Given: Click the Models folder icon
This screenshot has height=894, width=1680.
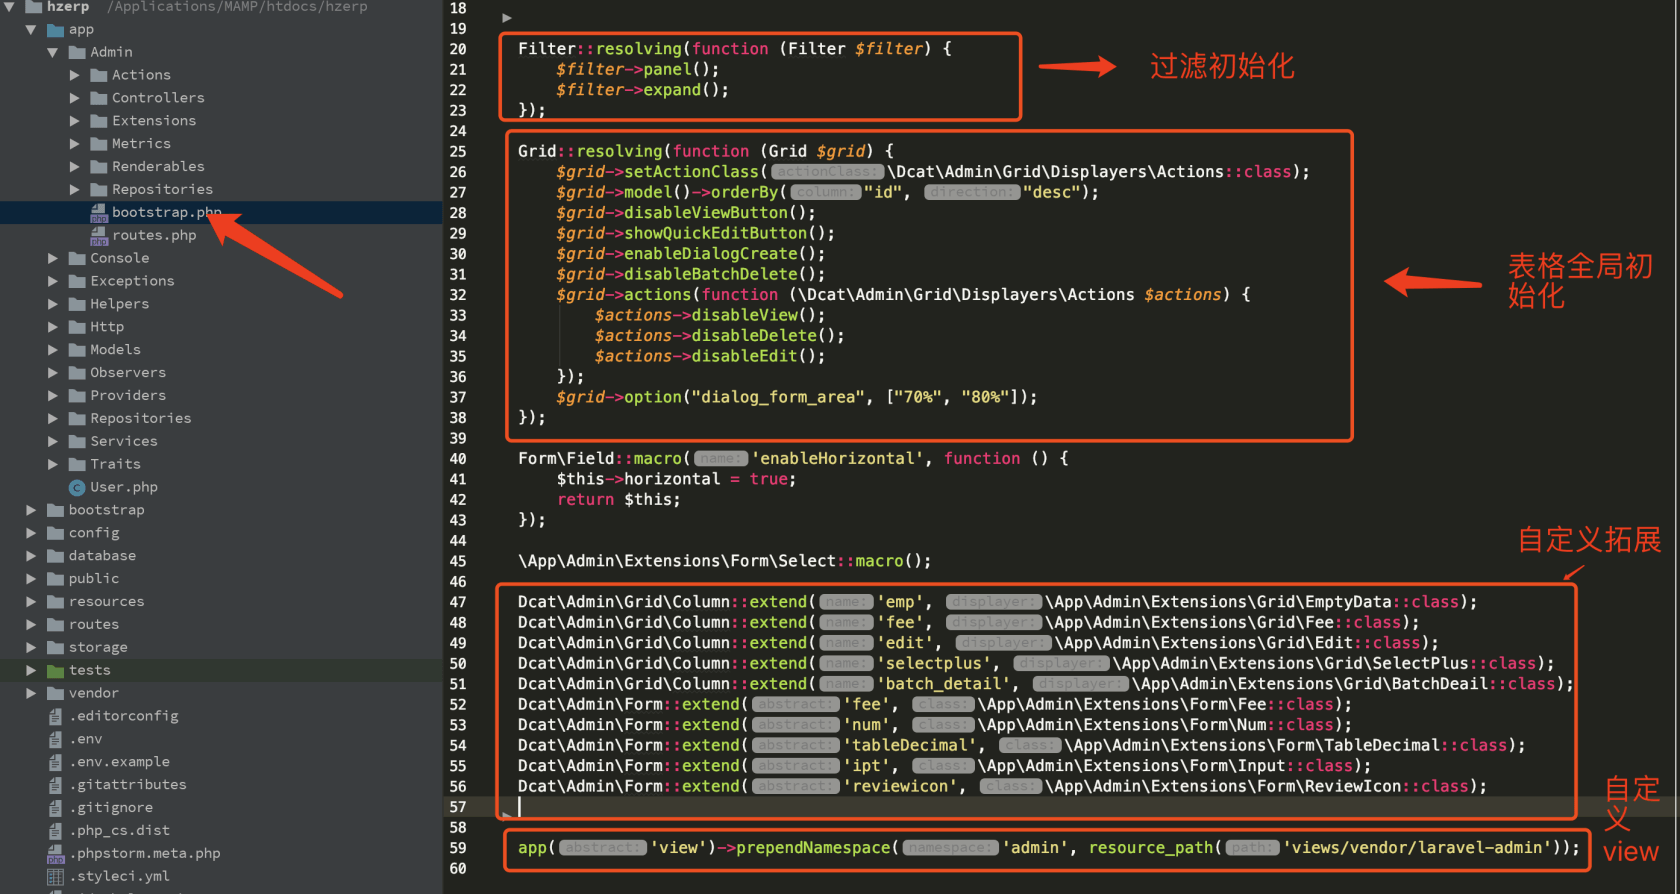Looking at the screenshot, I should coord(77,350).
